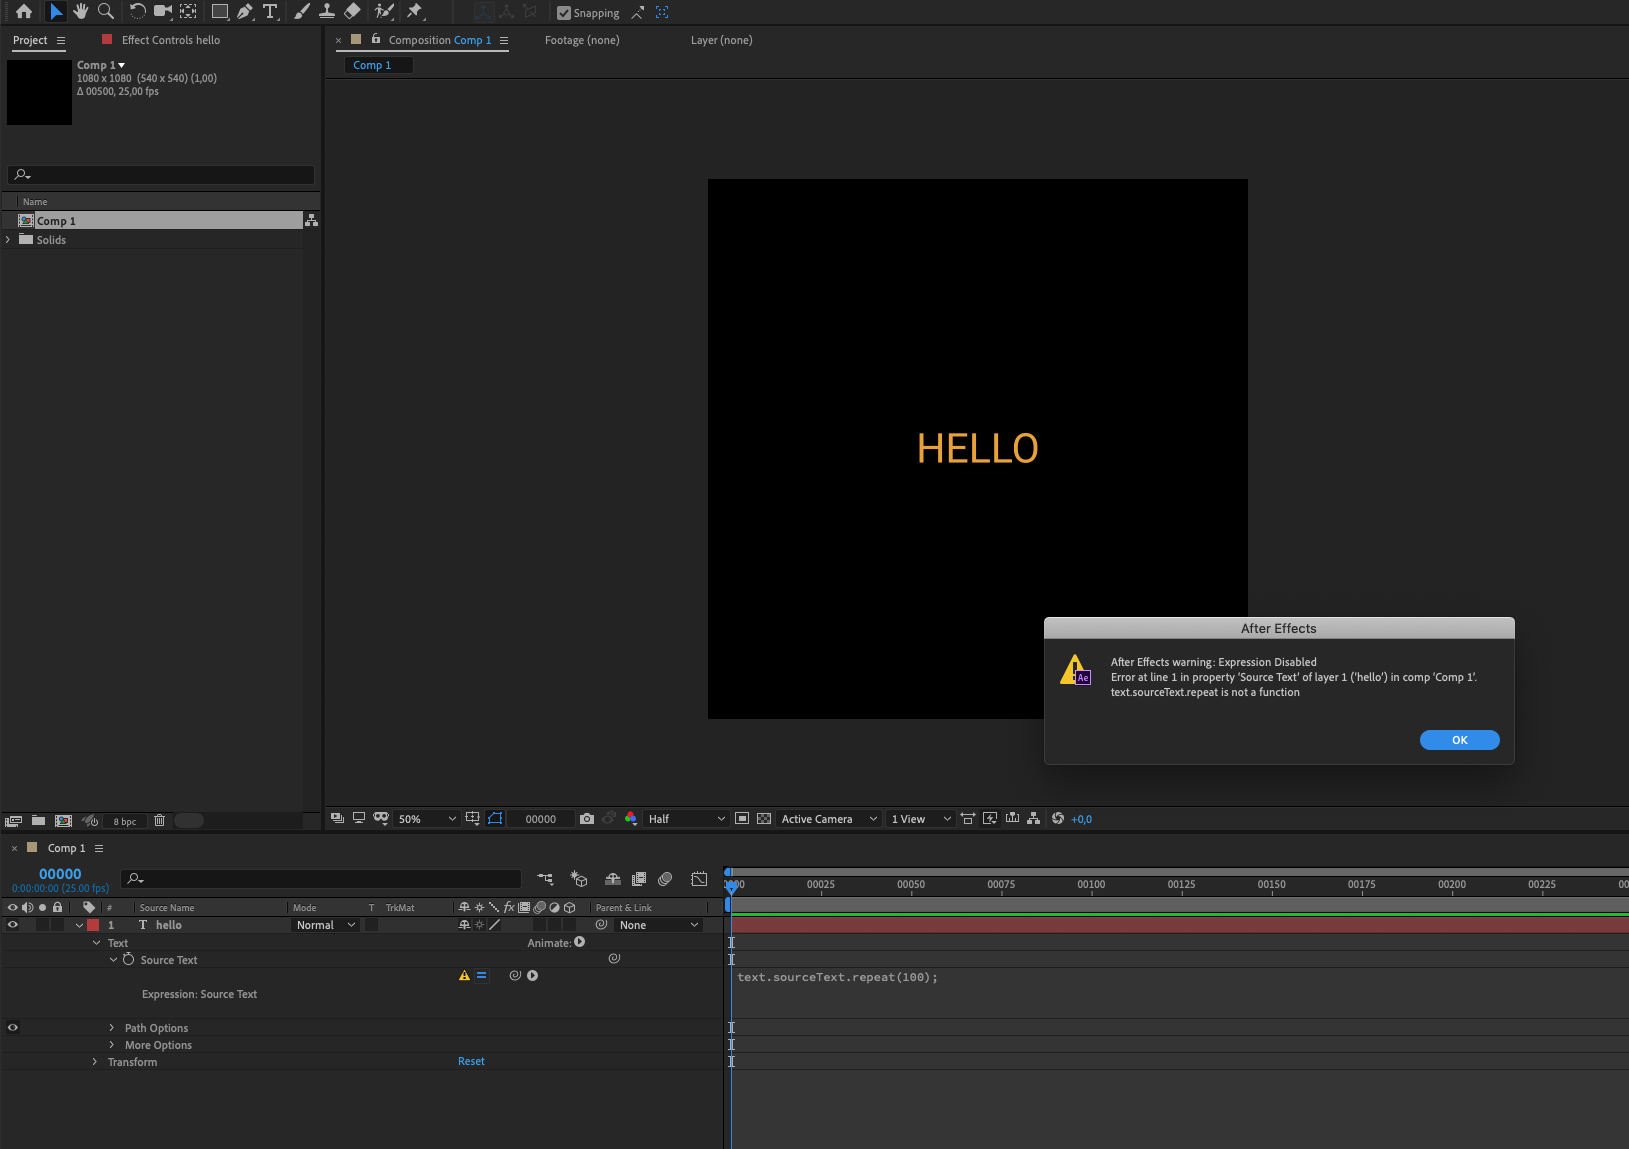
Task: Select the Type tool
Action: point(270,12)
